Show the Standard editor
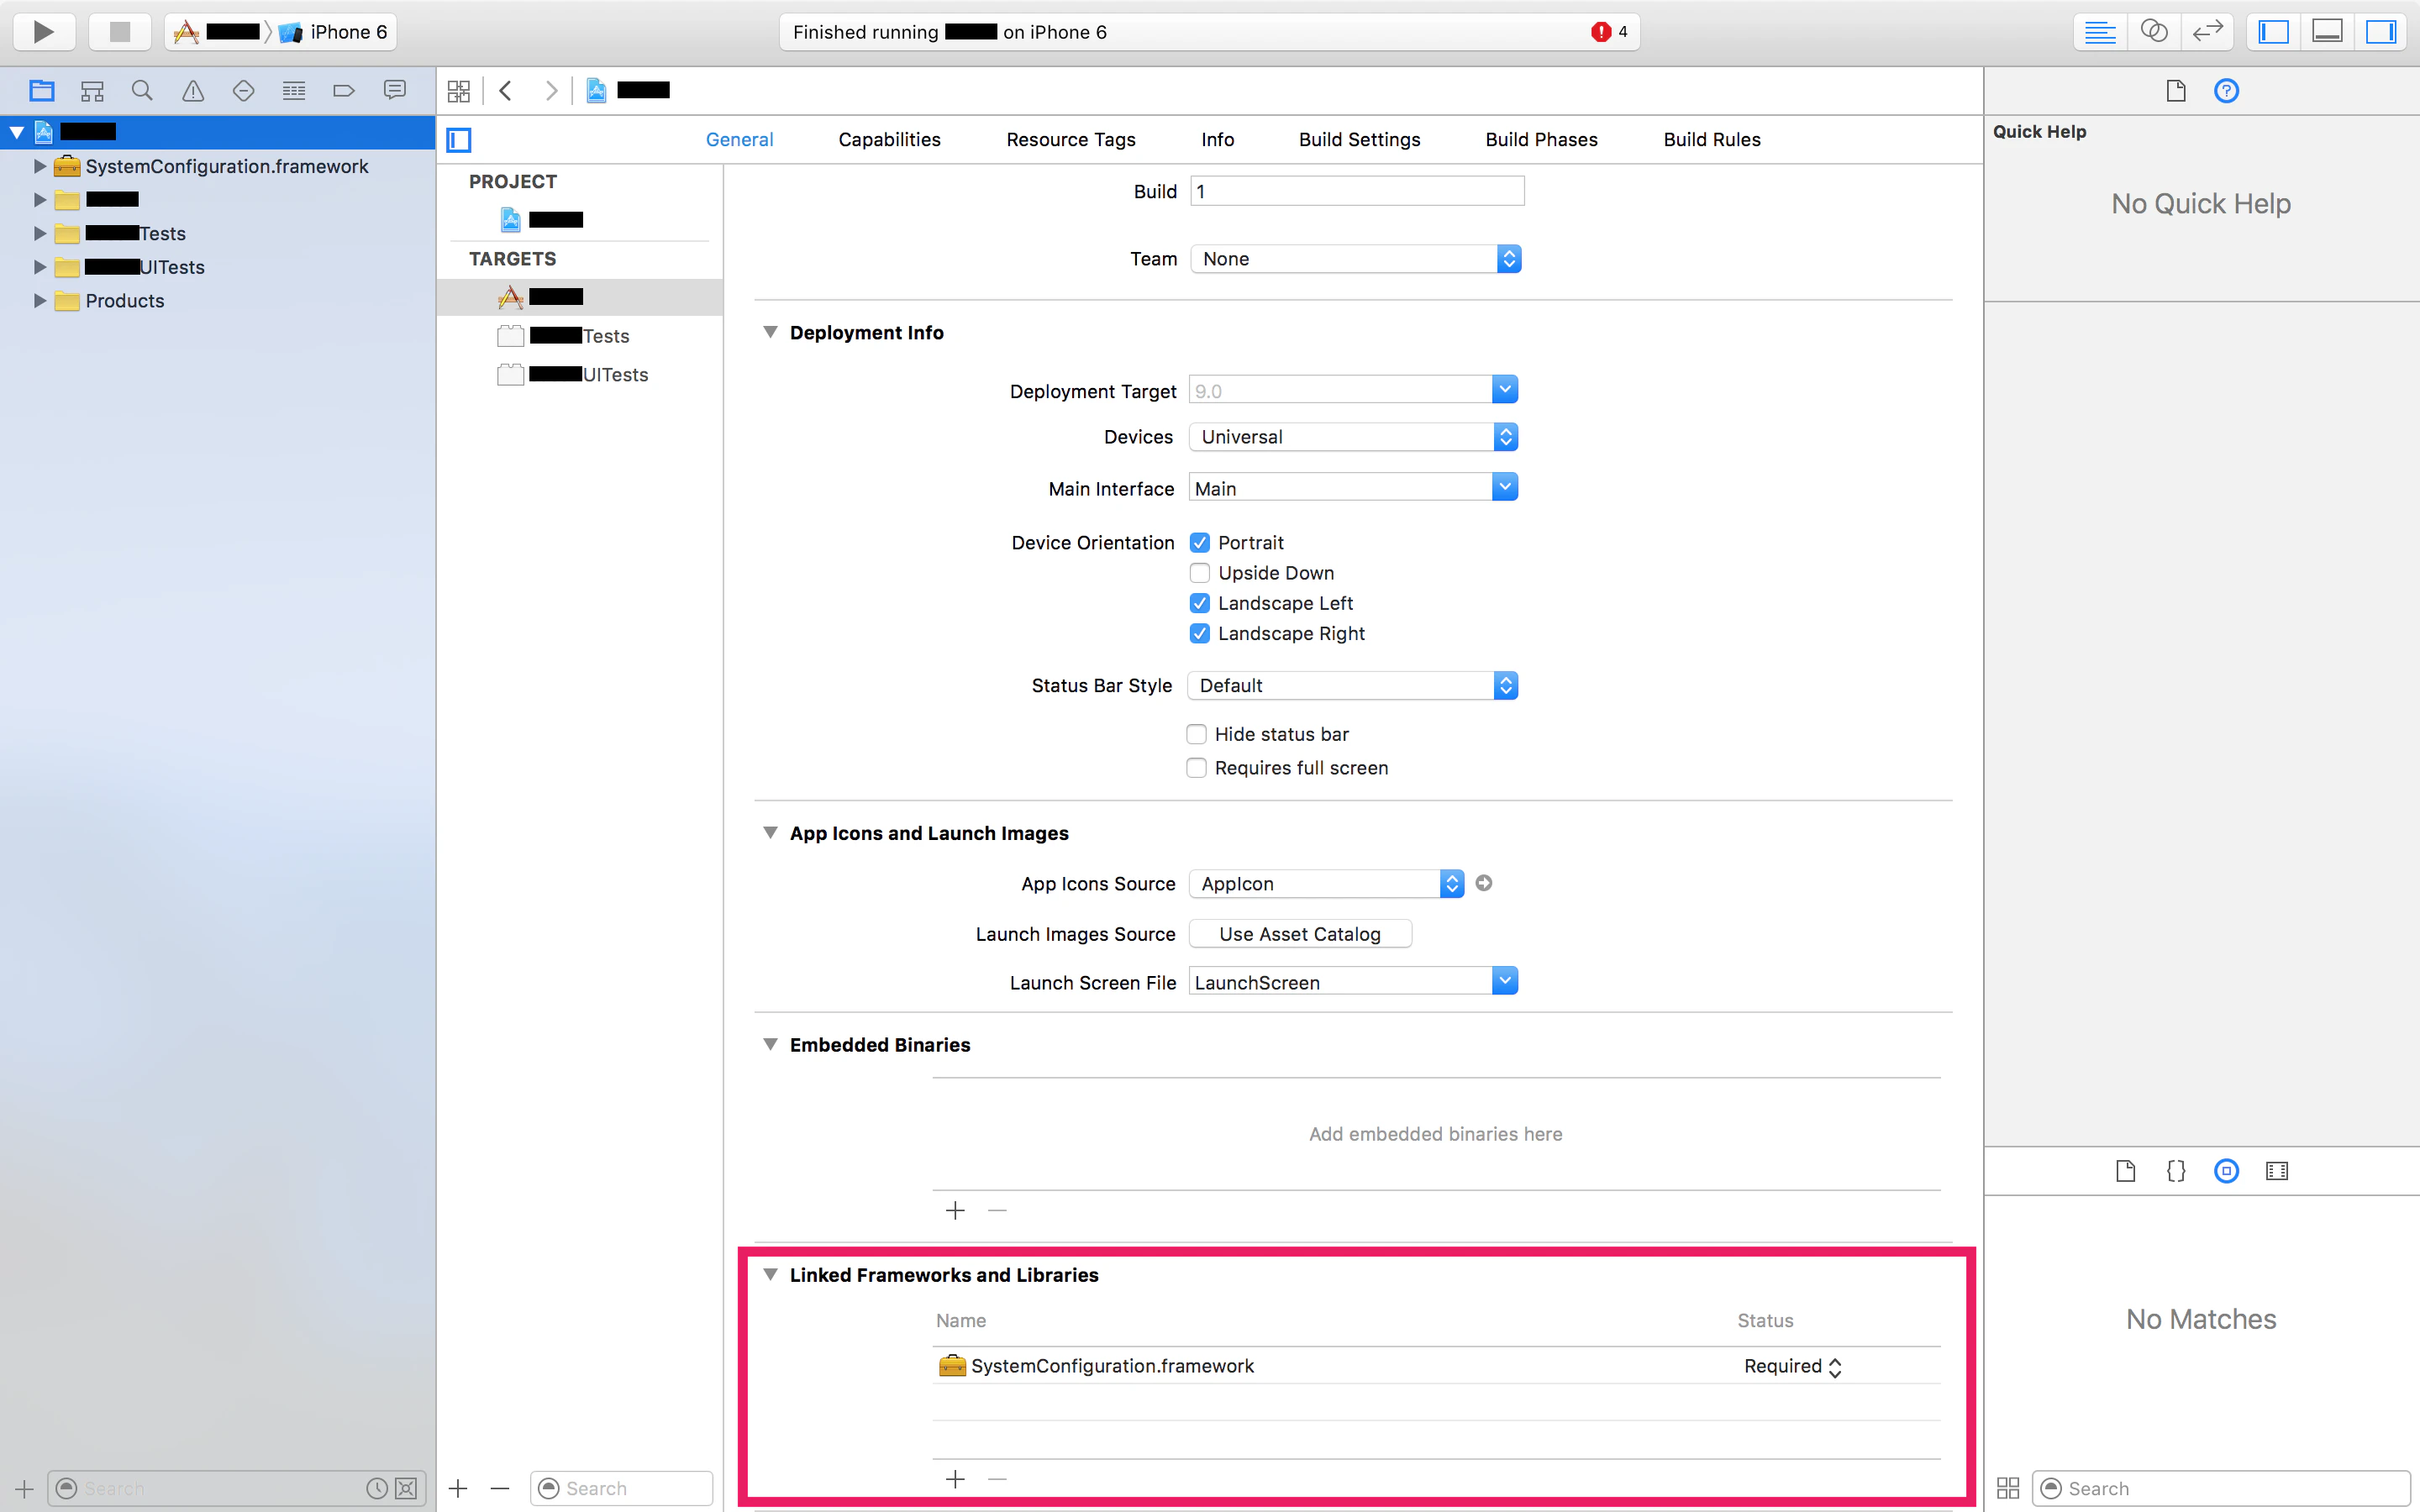Screen dimensions: 2420x1512 [x=2100, y=32]
